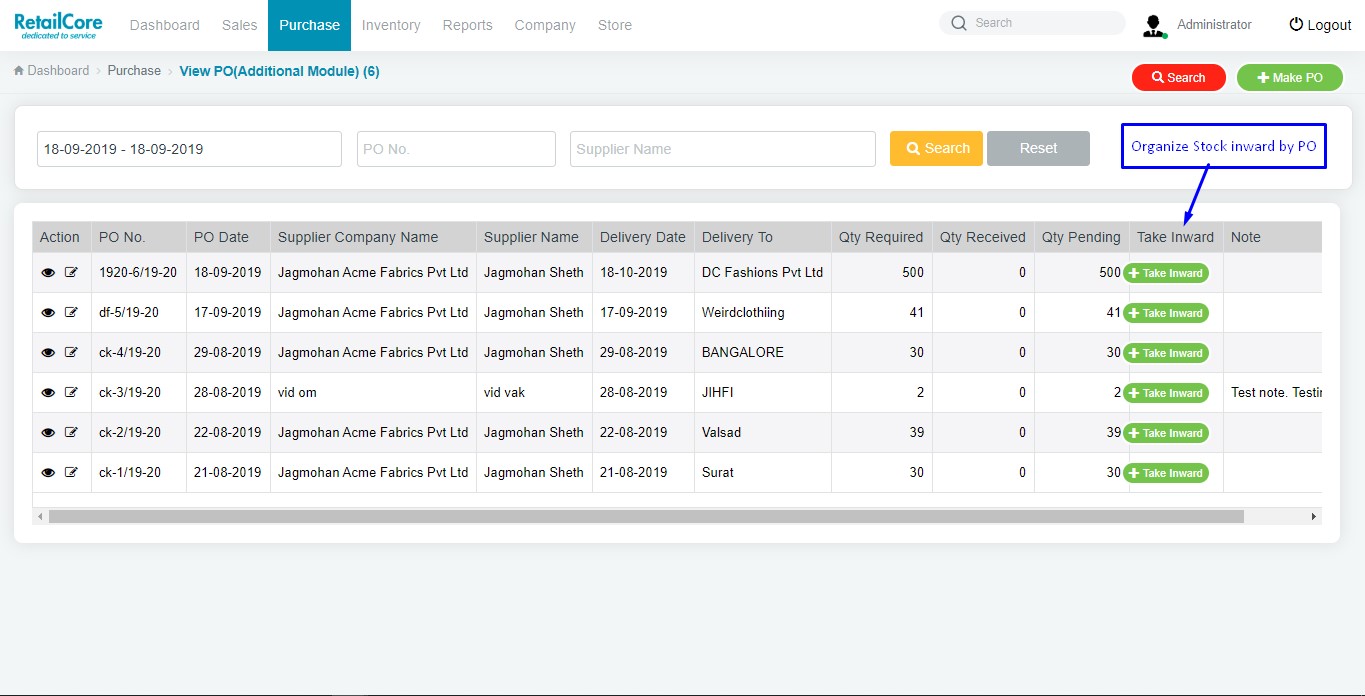
Task: Open the Purchase menu
Action: click(x=309, y=25)
